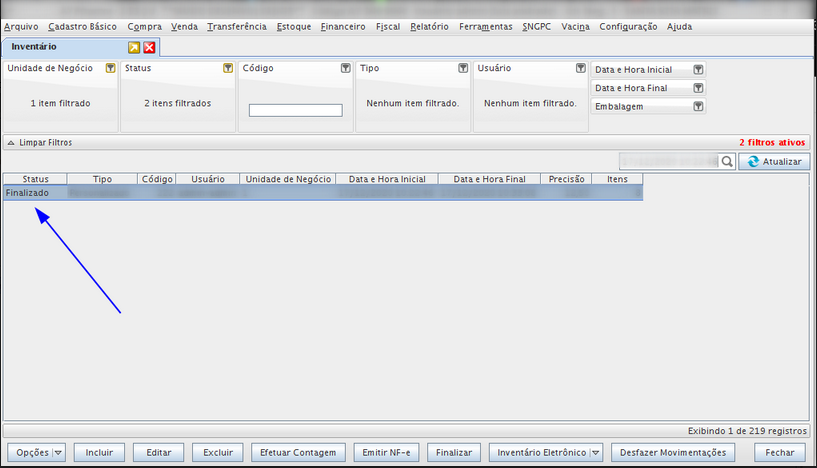Click the Unidade de Negócio filter icon
The image size is (817, 468).
pos(110,68)
